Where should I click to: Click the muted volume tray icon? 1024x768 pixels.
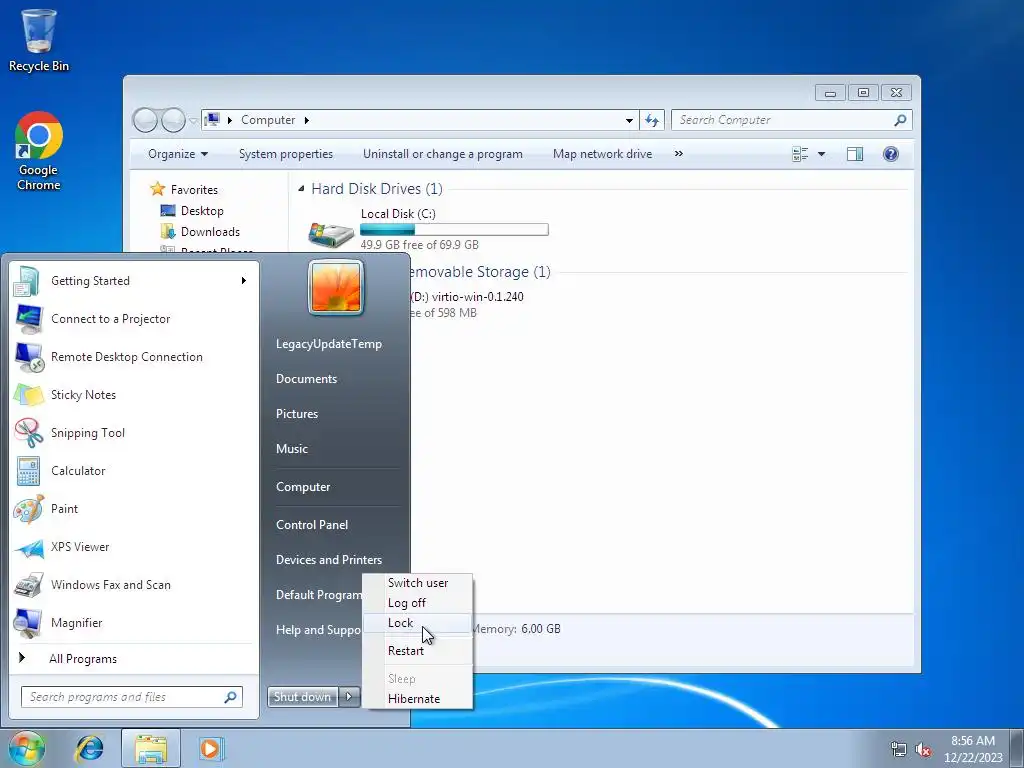tap(923, 750)
